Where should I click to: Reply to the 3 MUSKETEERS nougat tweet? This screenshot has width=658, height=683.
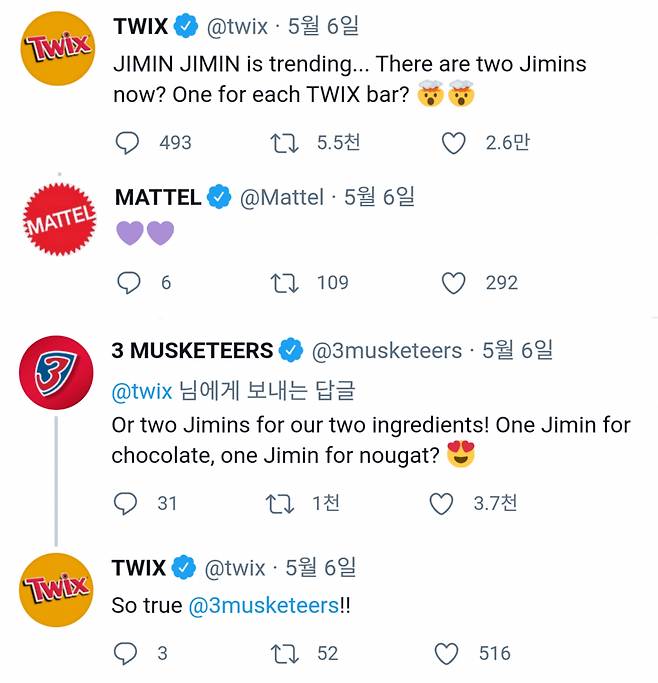coord(126,503)
